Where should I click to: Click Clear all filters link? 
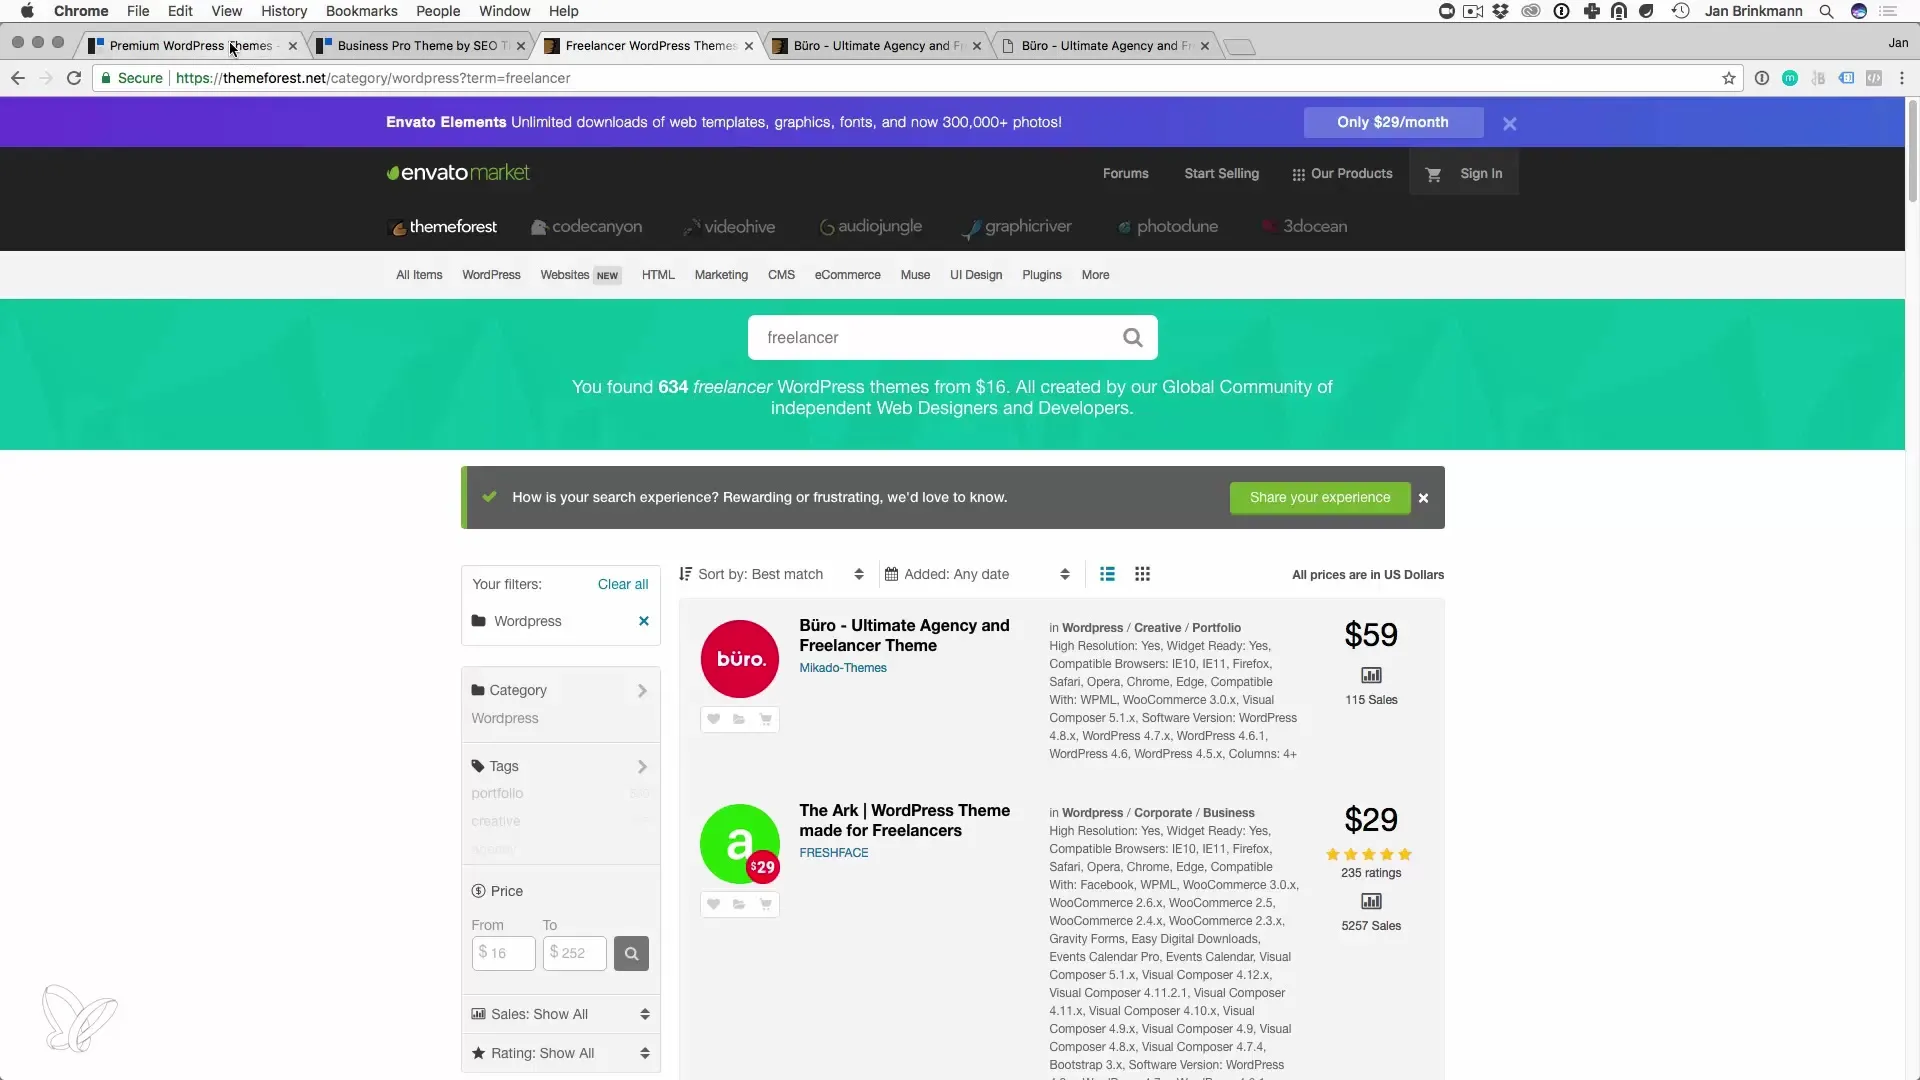623,584
